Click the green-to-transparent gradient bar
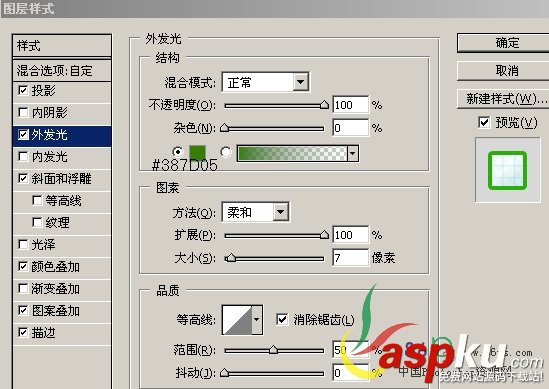The width and height of the screenshot is (549, 389). (292, 153)
